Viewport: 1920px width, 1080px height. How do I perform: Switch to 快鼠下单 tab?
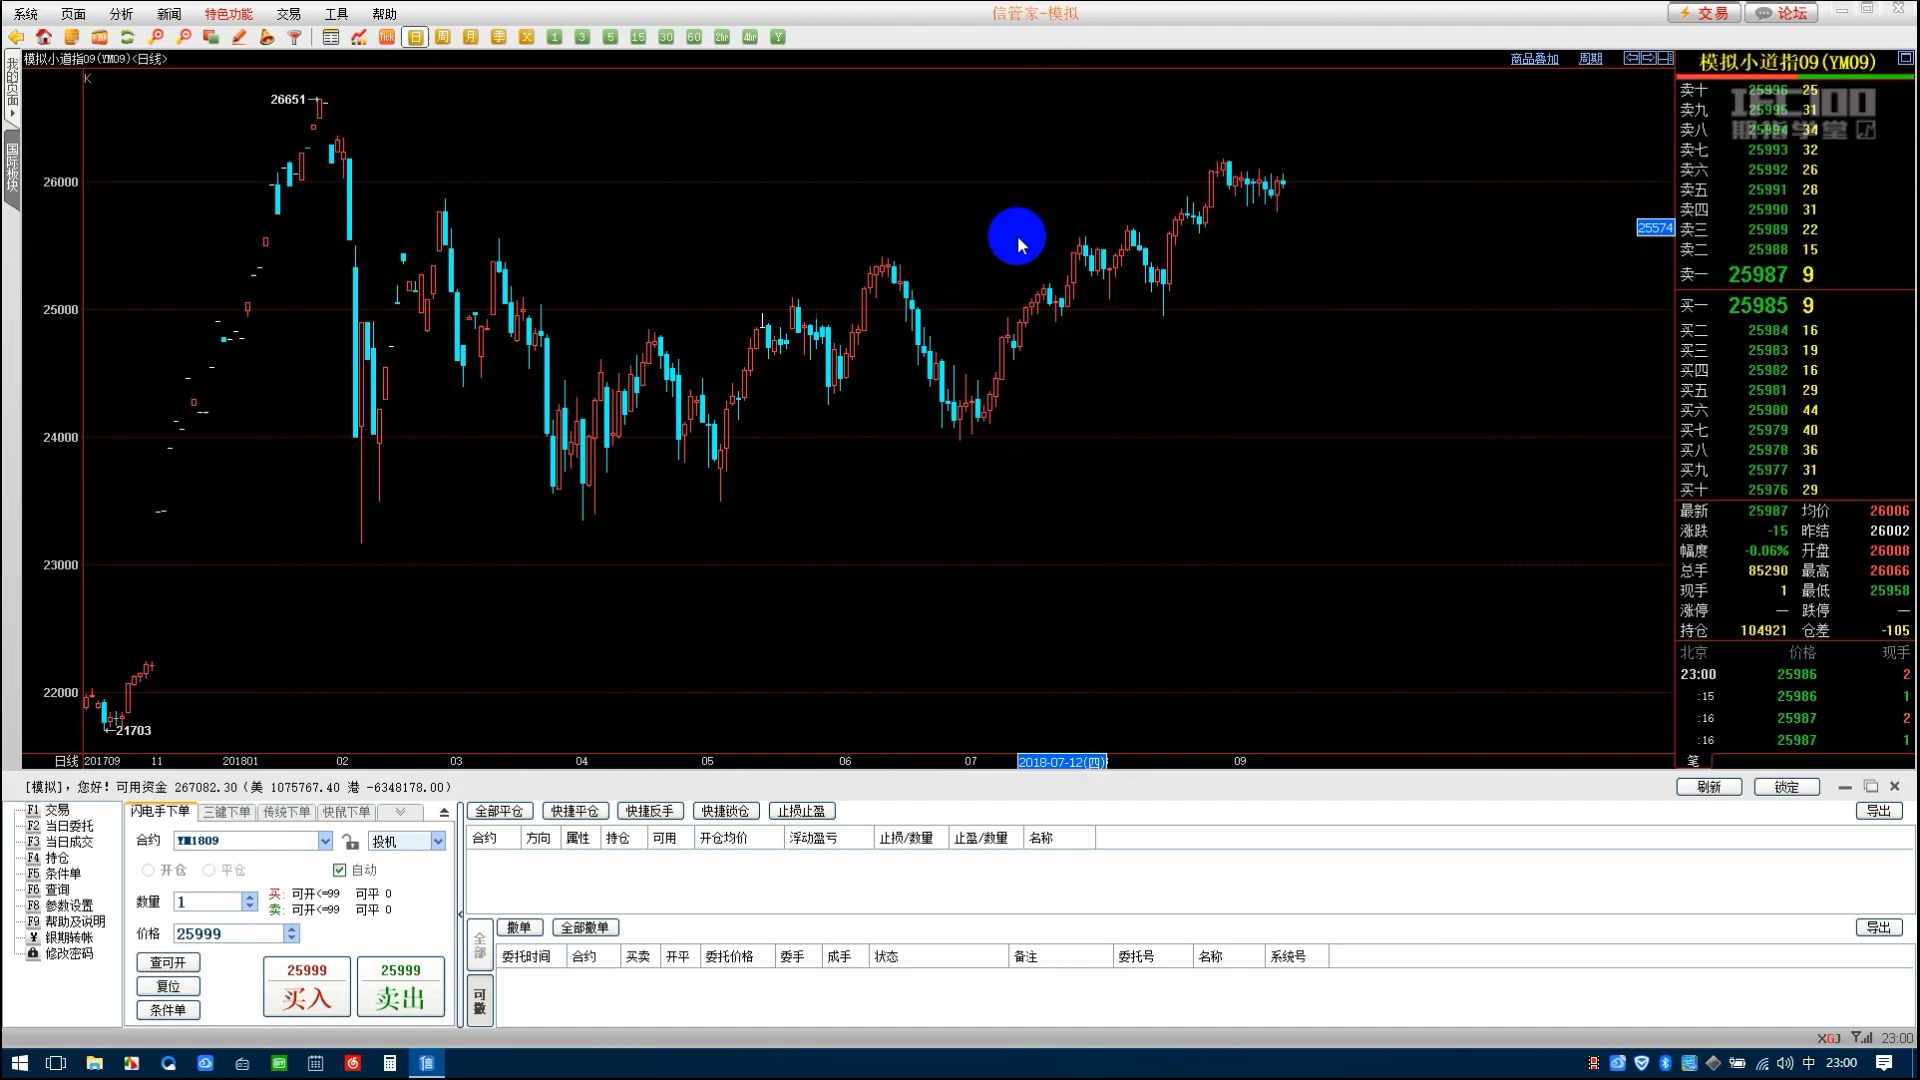coord(346,812)
